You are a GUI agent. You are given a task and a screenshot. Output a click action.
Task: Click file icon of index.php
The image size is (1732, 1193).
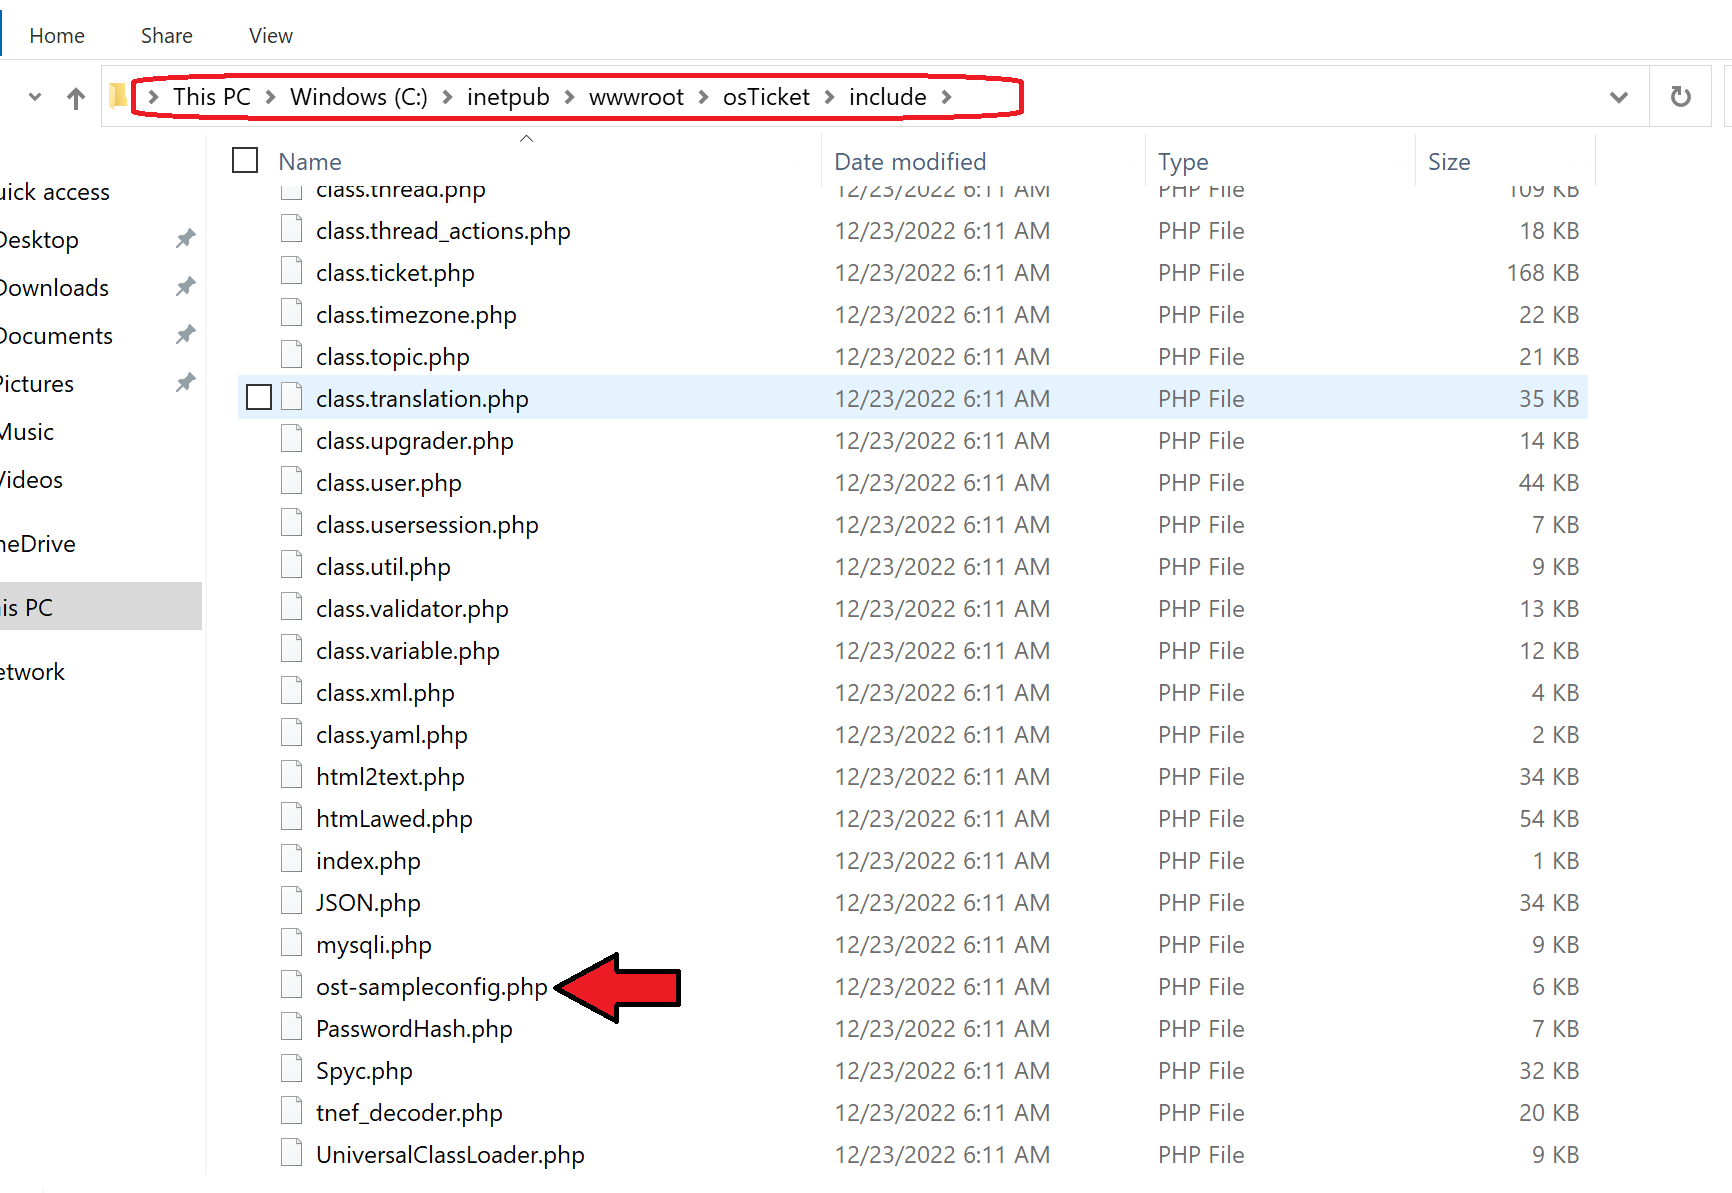point(292,860)
